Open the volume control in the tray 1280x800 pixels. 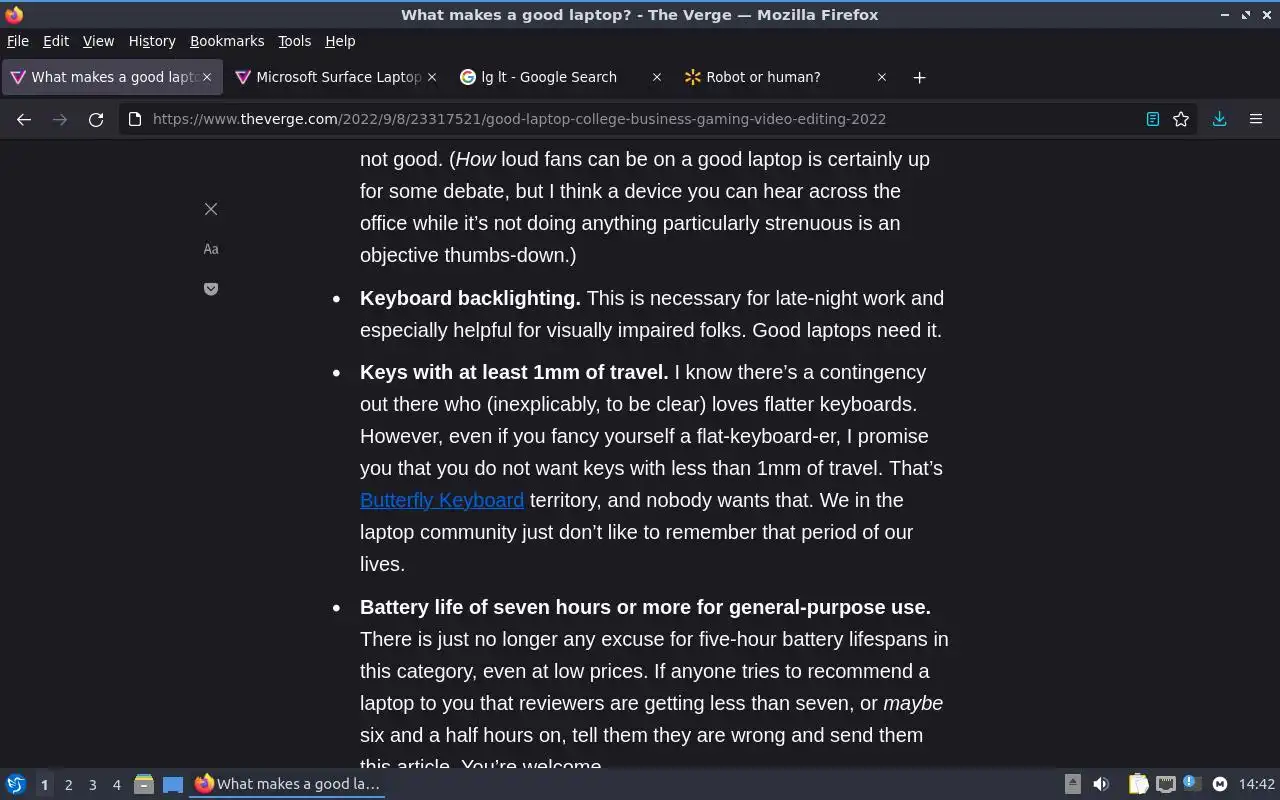pyautogui.click(x=1101, y=784)
